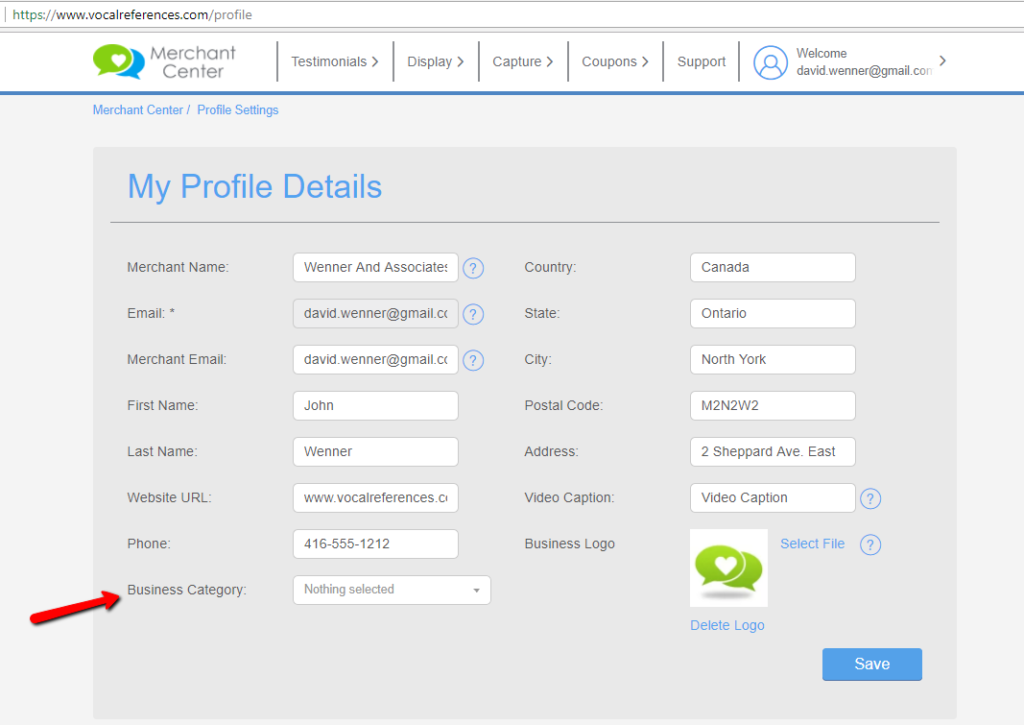Click the Business Logo thumbnail image
Viewport: 1024px width, 725px height.
click(x=729, y=568)
